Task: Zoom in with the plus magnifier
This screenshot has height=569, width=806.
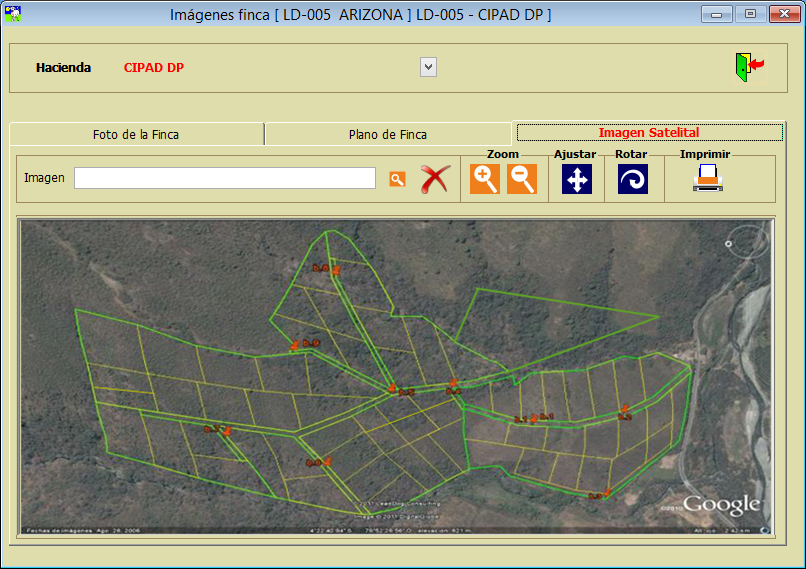Action: click(x=485, y=179)
